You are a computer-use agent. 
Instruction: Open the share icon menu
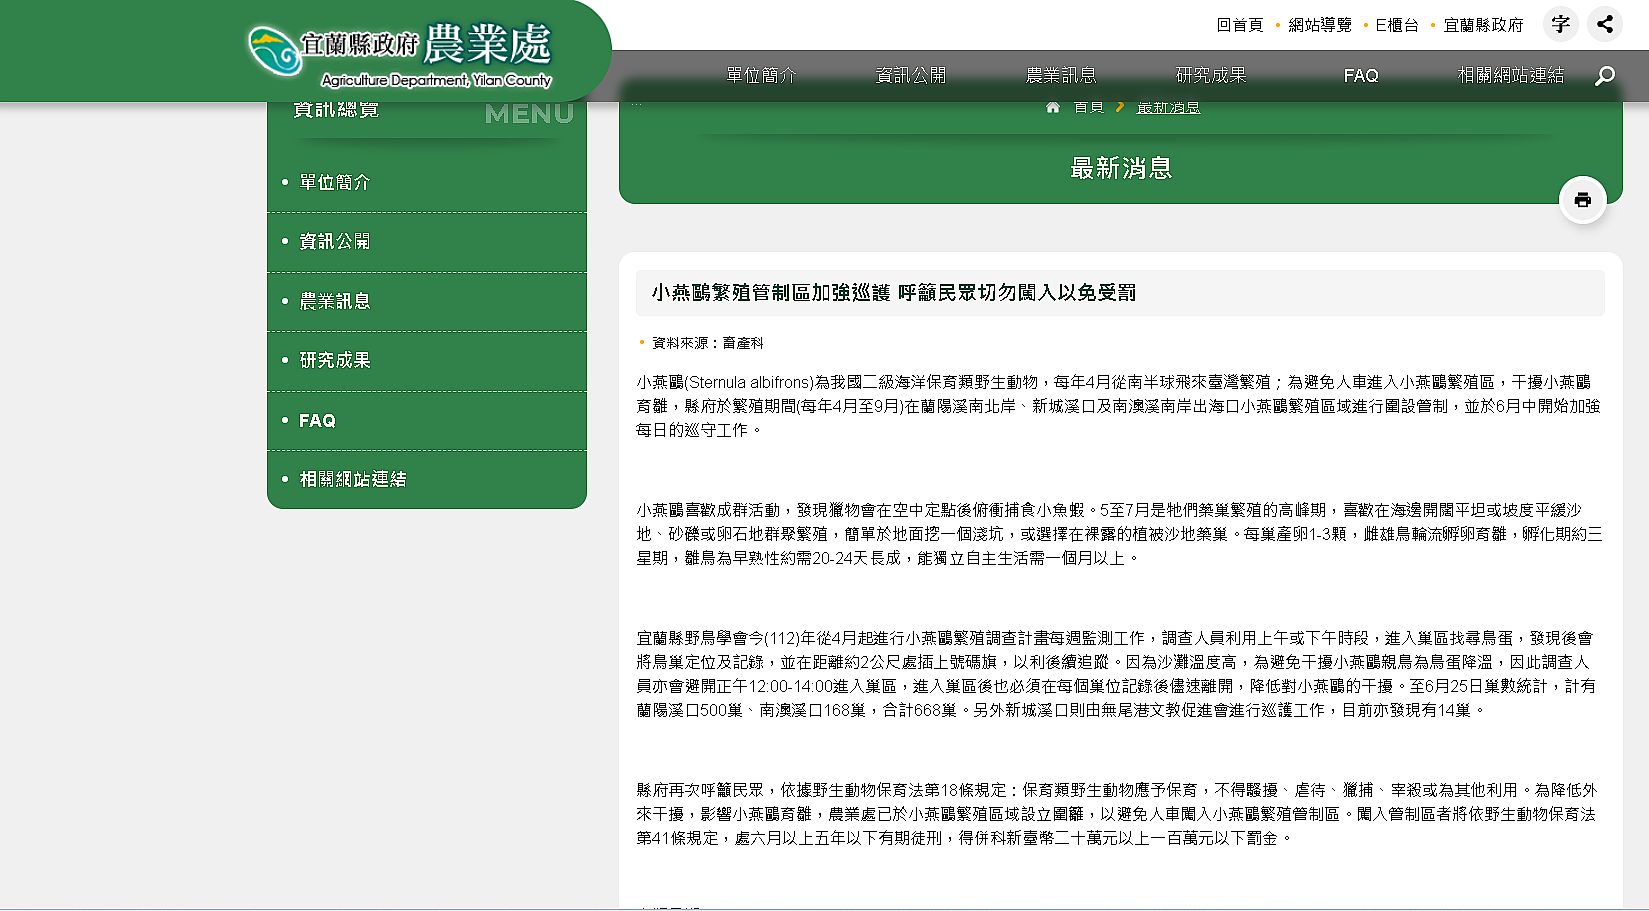pos(1605,25)
